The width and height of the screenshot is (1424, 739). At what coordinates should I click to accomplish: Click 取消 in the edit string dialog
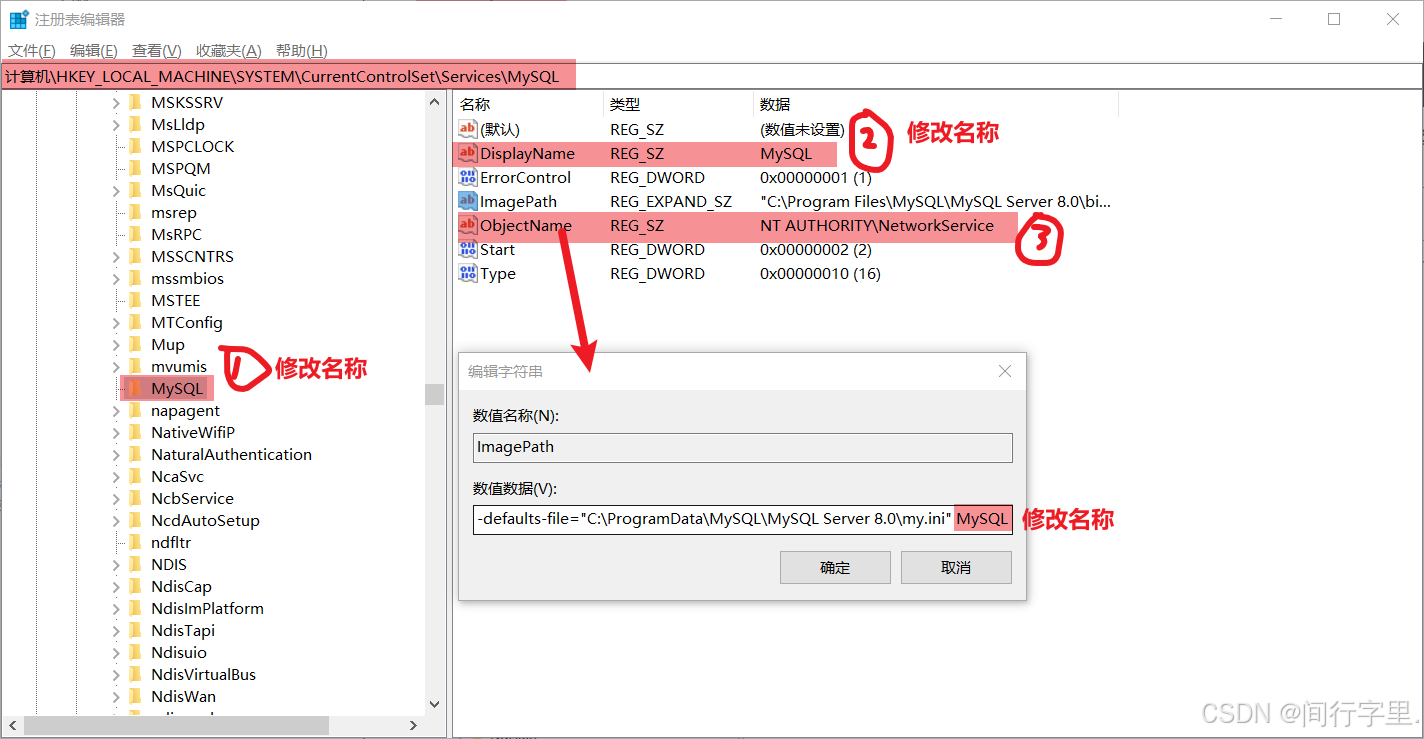coord(956,567)
